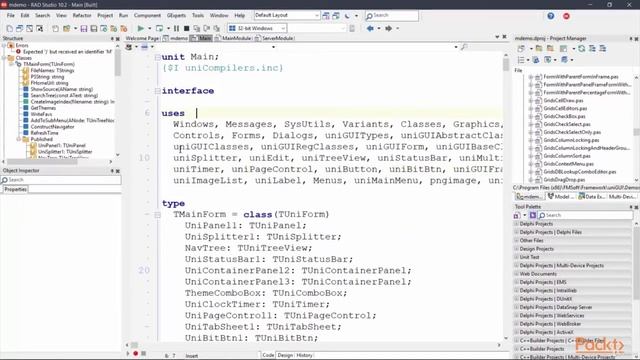The width and height of the screenshot is (640, 360).
Task: Click the Structure panel horizontal scrollbar
Action: (42, 162)
